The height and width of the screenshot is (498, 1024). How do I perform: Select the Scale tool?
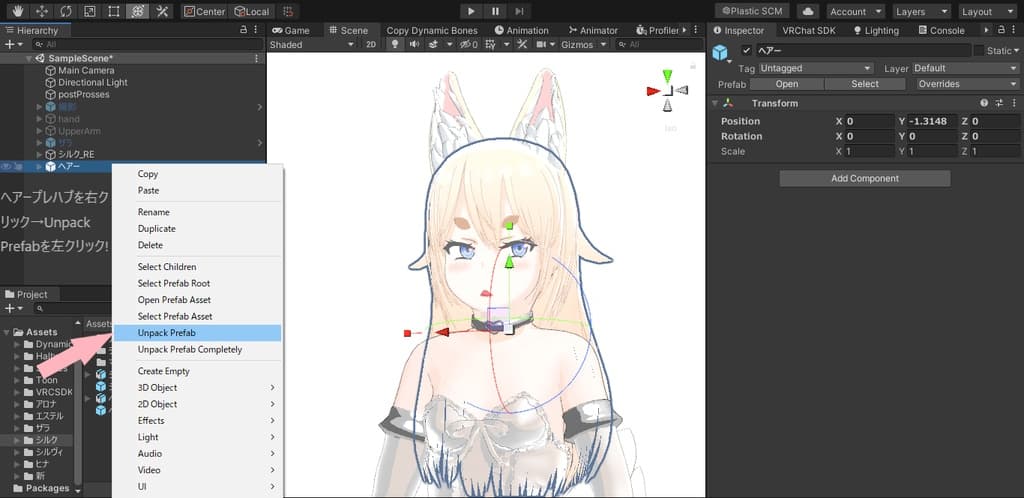pyautogui.click(x=89, y=11)
